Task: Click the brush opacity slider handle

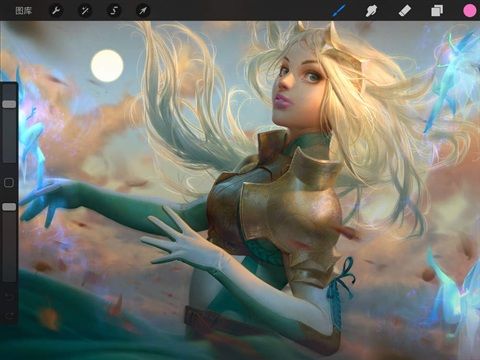Action: pyautogui.click(x=9, y=207)
